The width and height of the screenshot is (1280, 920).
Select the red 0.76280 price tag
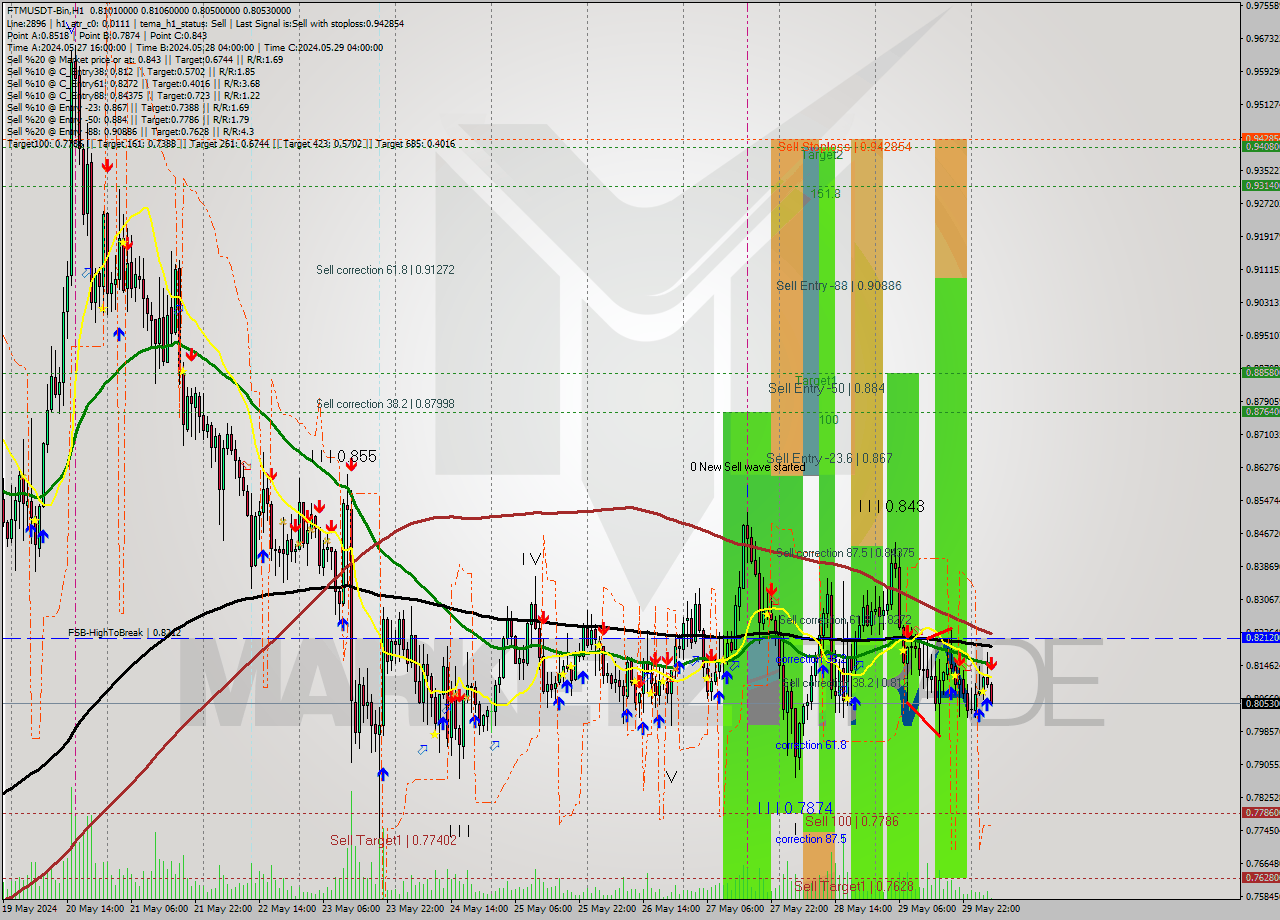pyautogui.click(x=1260, y=877)
